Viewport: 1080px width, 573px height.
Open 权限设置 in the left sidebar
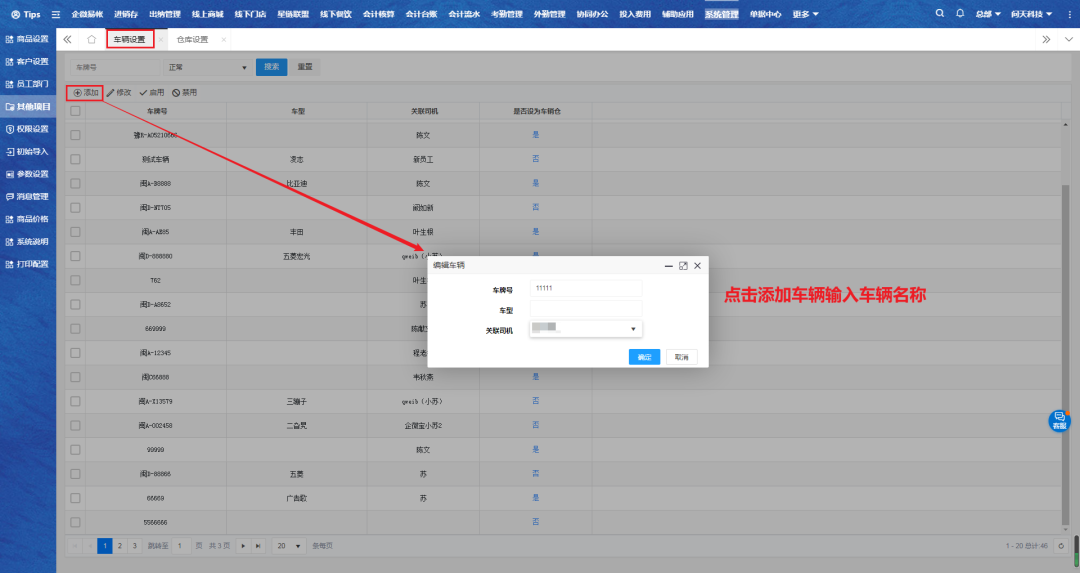point(28,129)
